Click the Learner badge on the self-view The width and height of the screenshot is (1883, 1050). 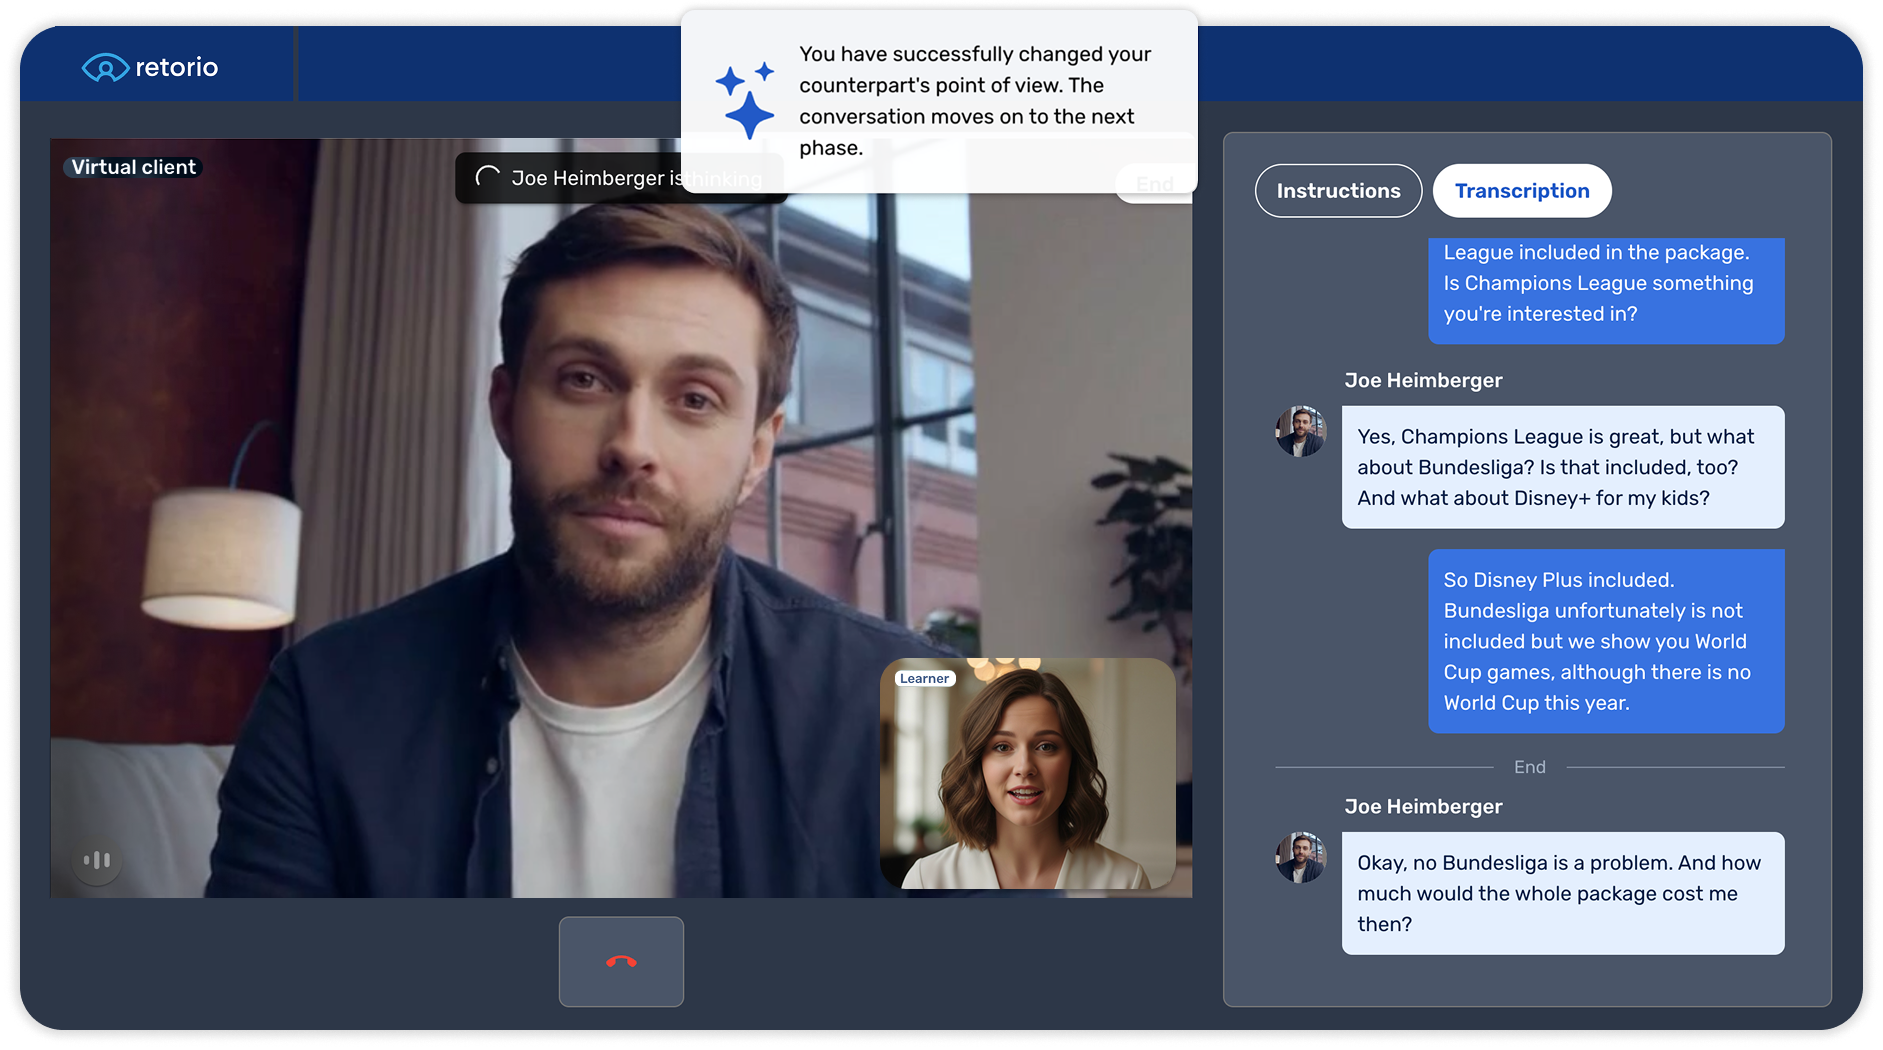923,677
